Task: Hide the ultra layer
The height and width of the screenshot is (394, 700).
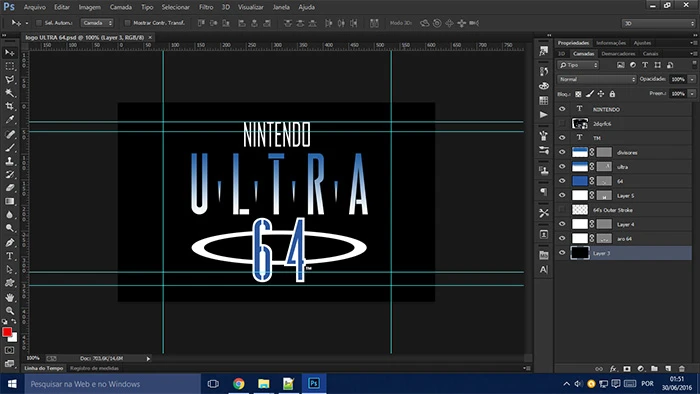Action: point(562,166)
